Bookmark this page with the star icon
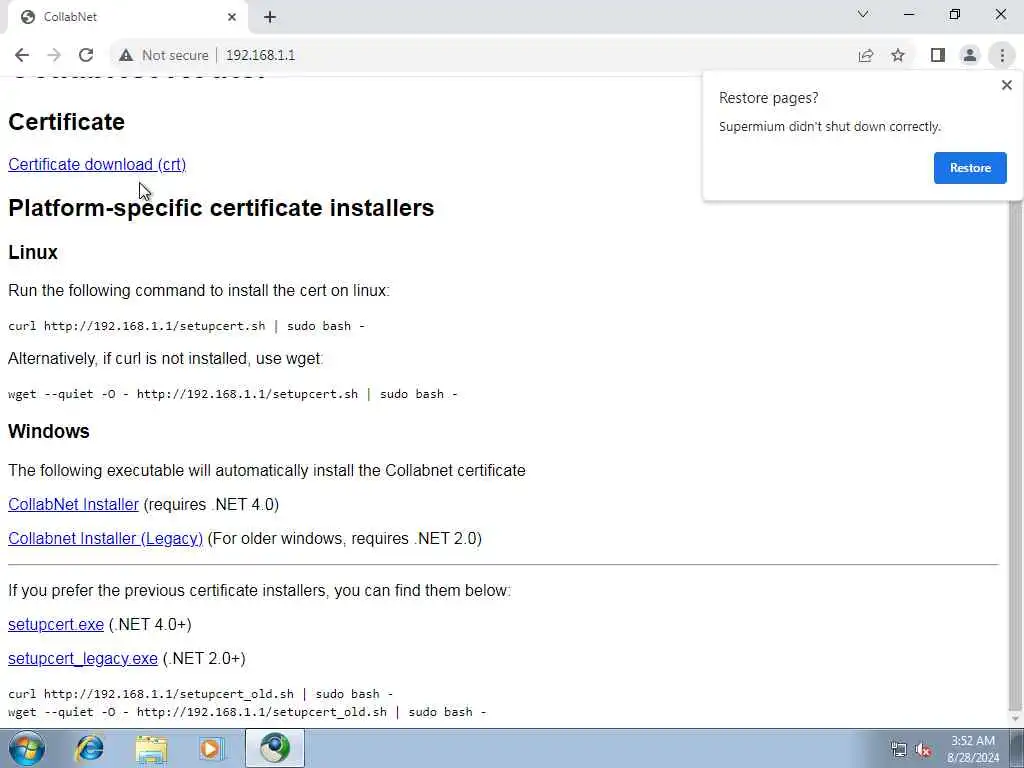 click(898, 56)
